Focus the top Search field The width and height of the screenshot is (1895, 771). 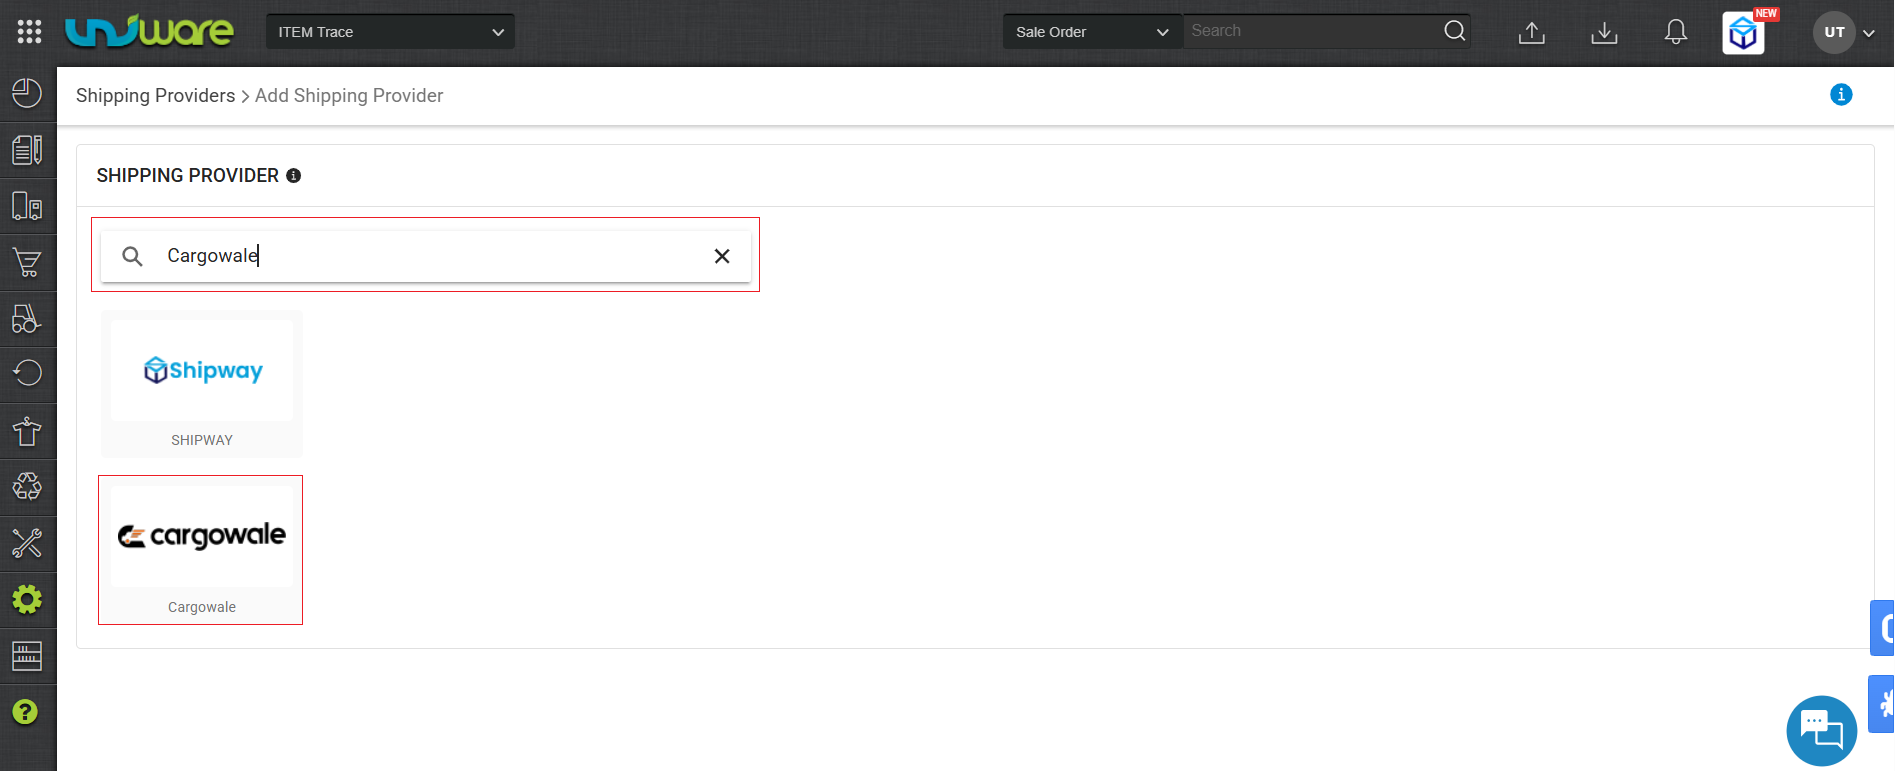1312,31
